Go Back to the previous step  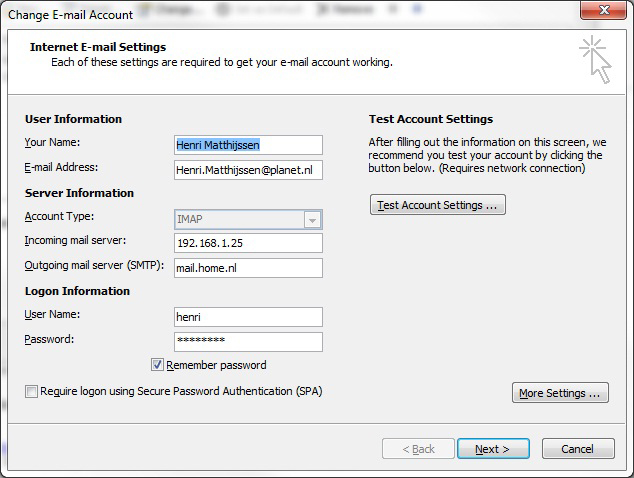[x=418, y=449]
